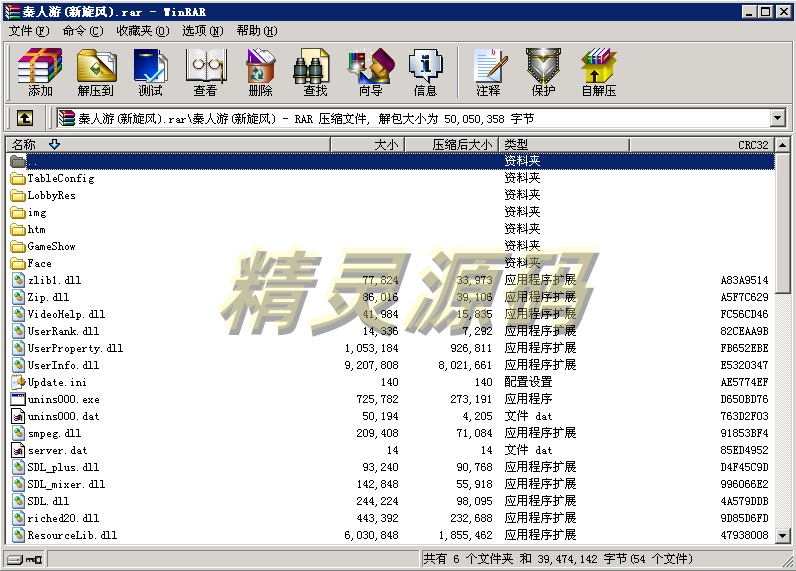Click the archive path text field

[x=412, y=119]
